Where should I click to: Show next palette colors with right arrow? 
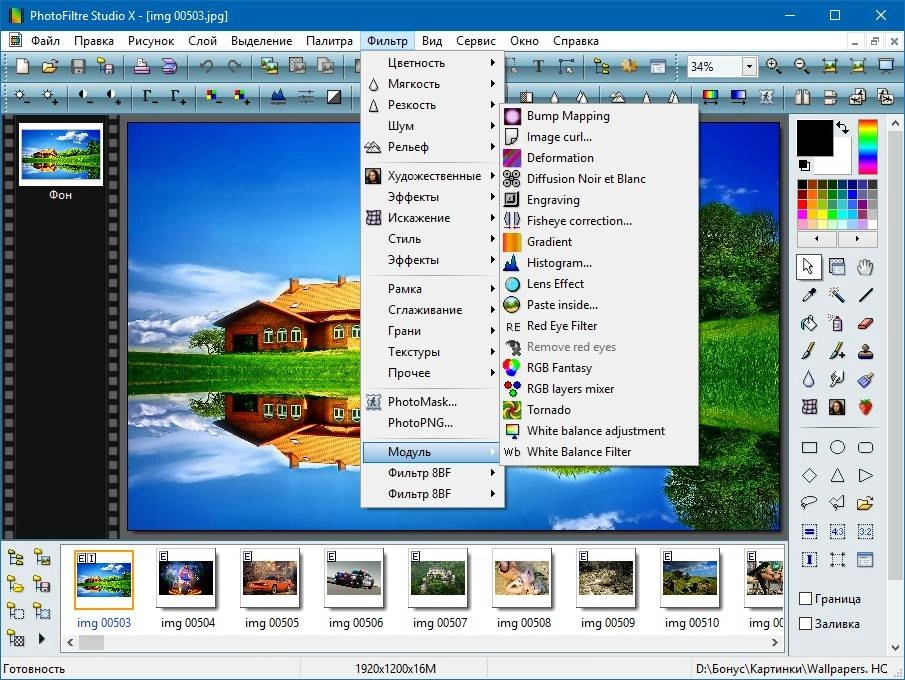[858, 238]
